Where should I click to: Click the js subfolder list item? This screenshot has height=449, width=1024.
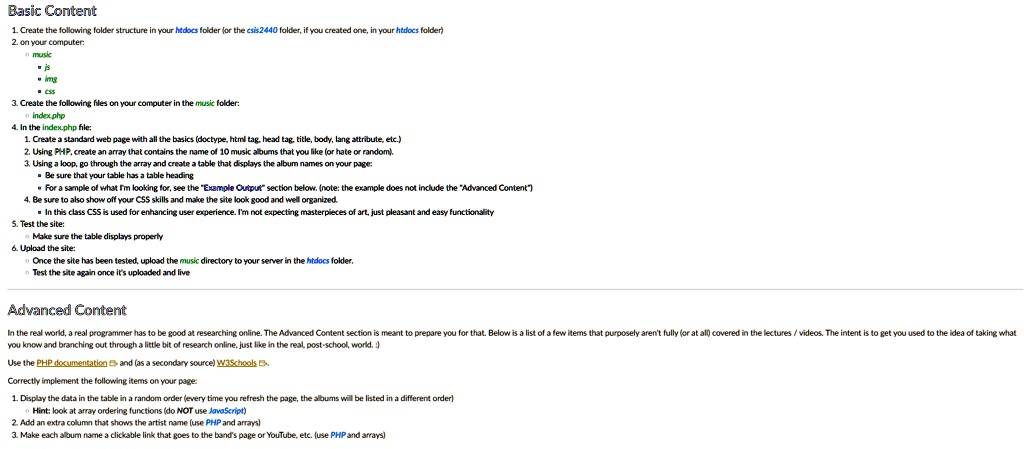click(x=48, y=67)
